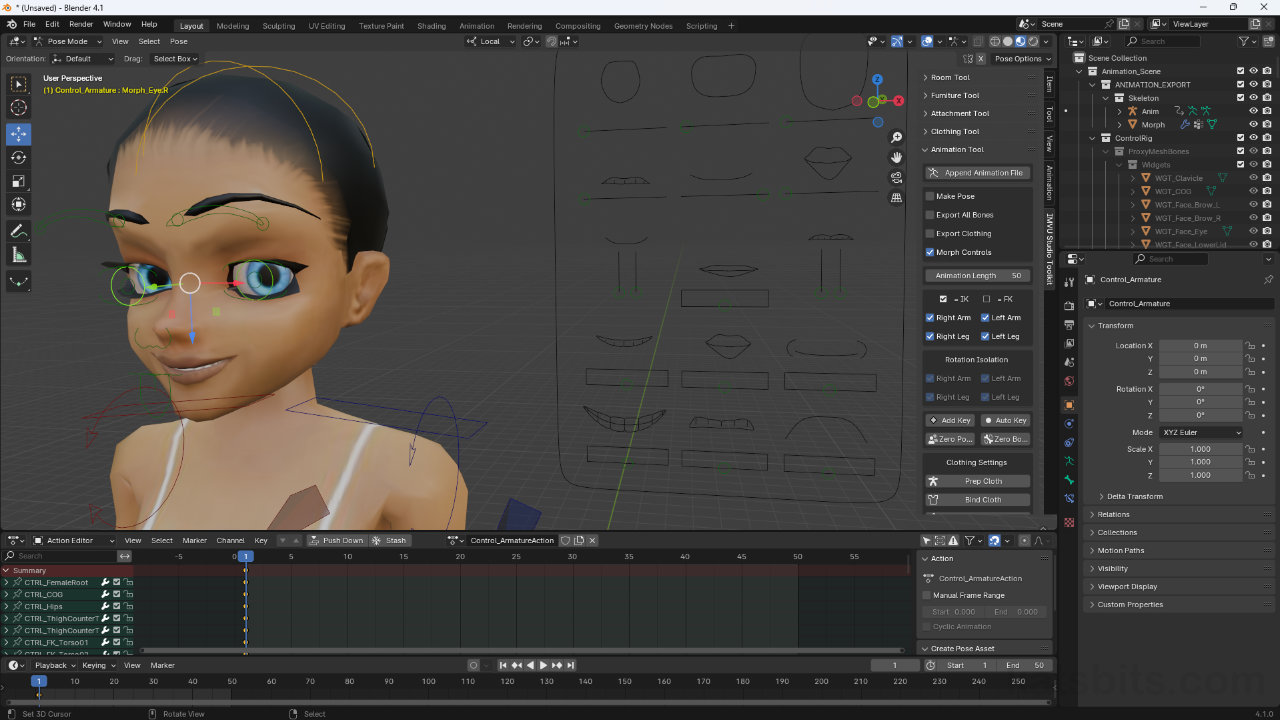Viewport: 1280px width, 720px height.
Task: Open the Render menu
Action: [81, 24]
